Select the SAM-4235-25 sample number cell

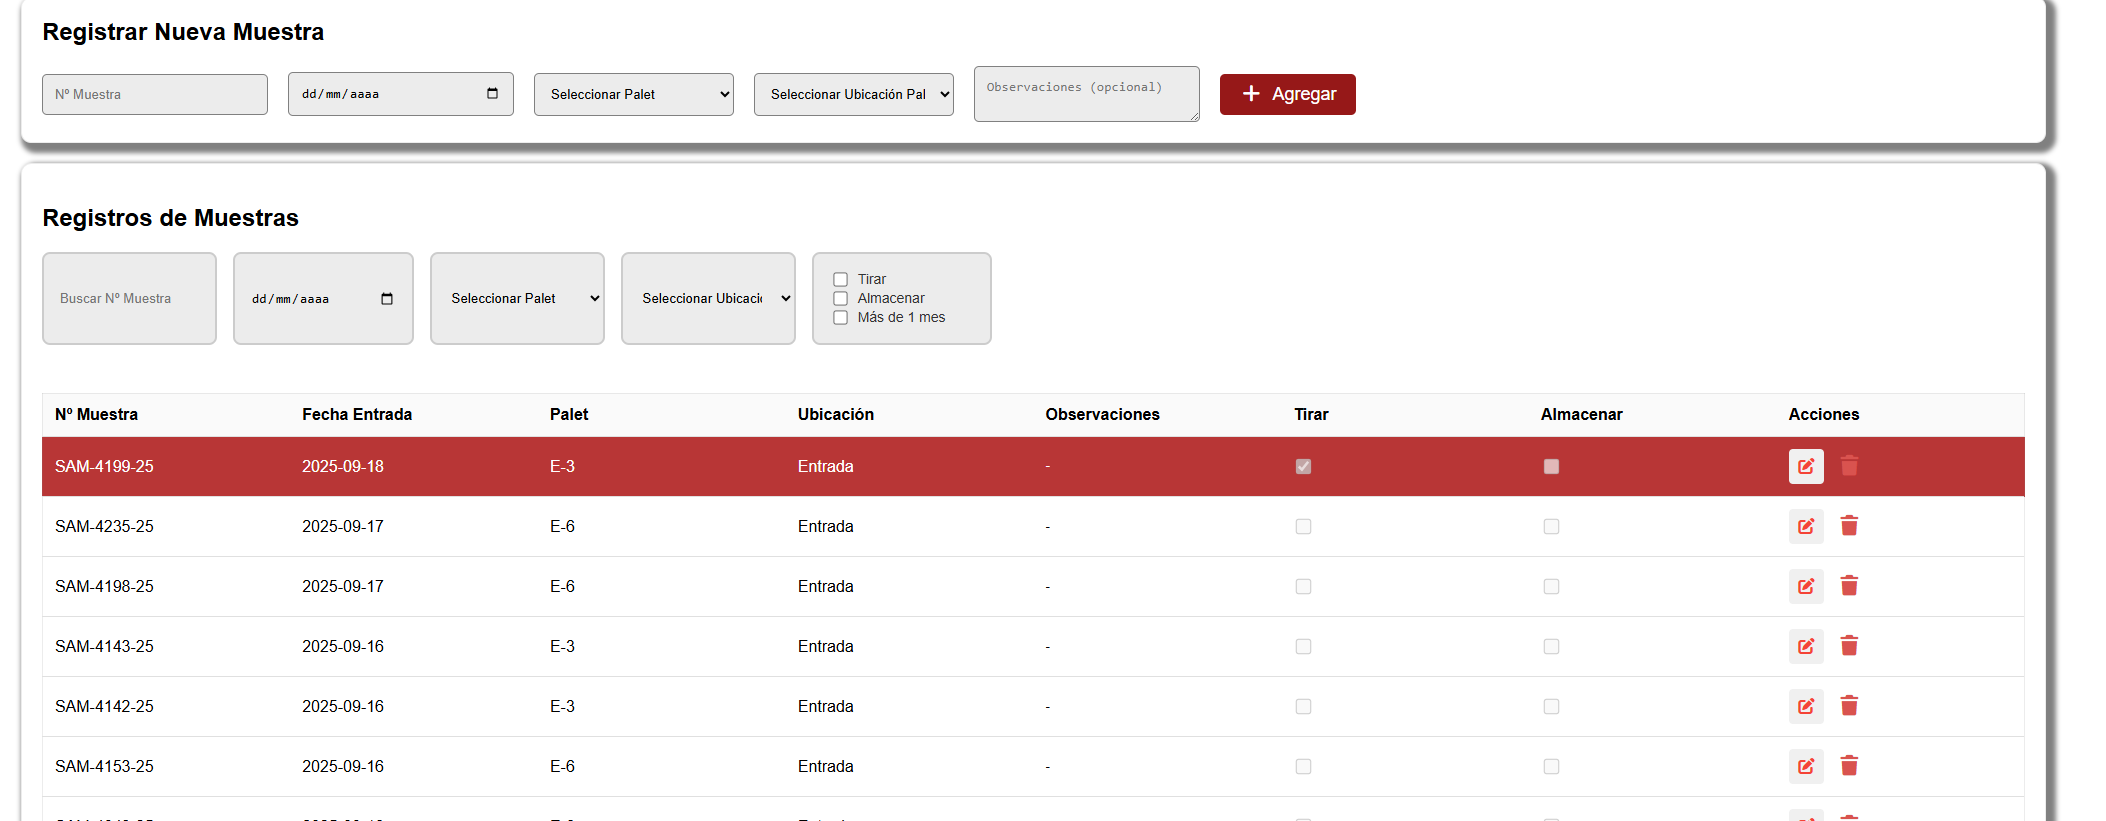pyautogui.click(x=104, y=526)
